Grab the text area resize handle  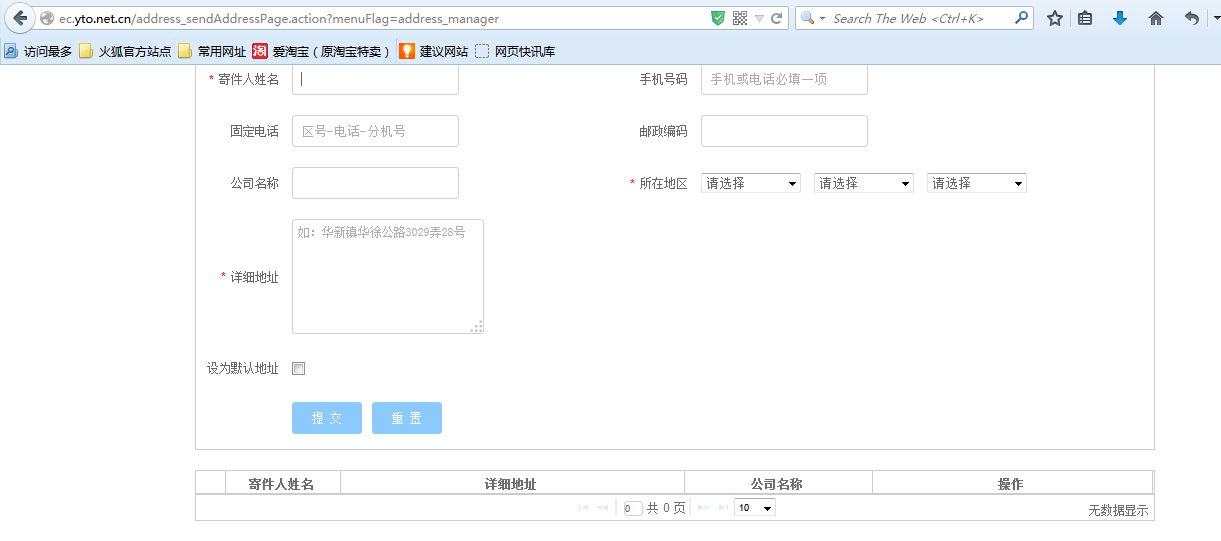[477, 326]
